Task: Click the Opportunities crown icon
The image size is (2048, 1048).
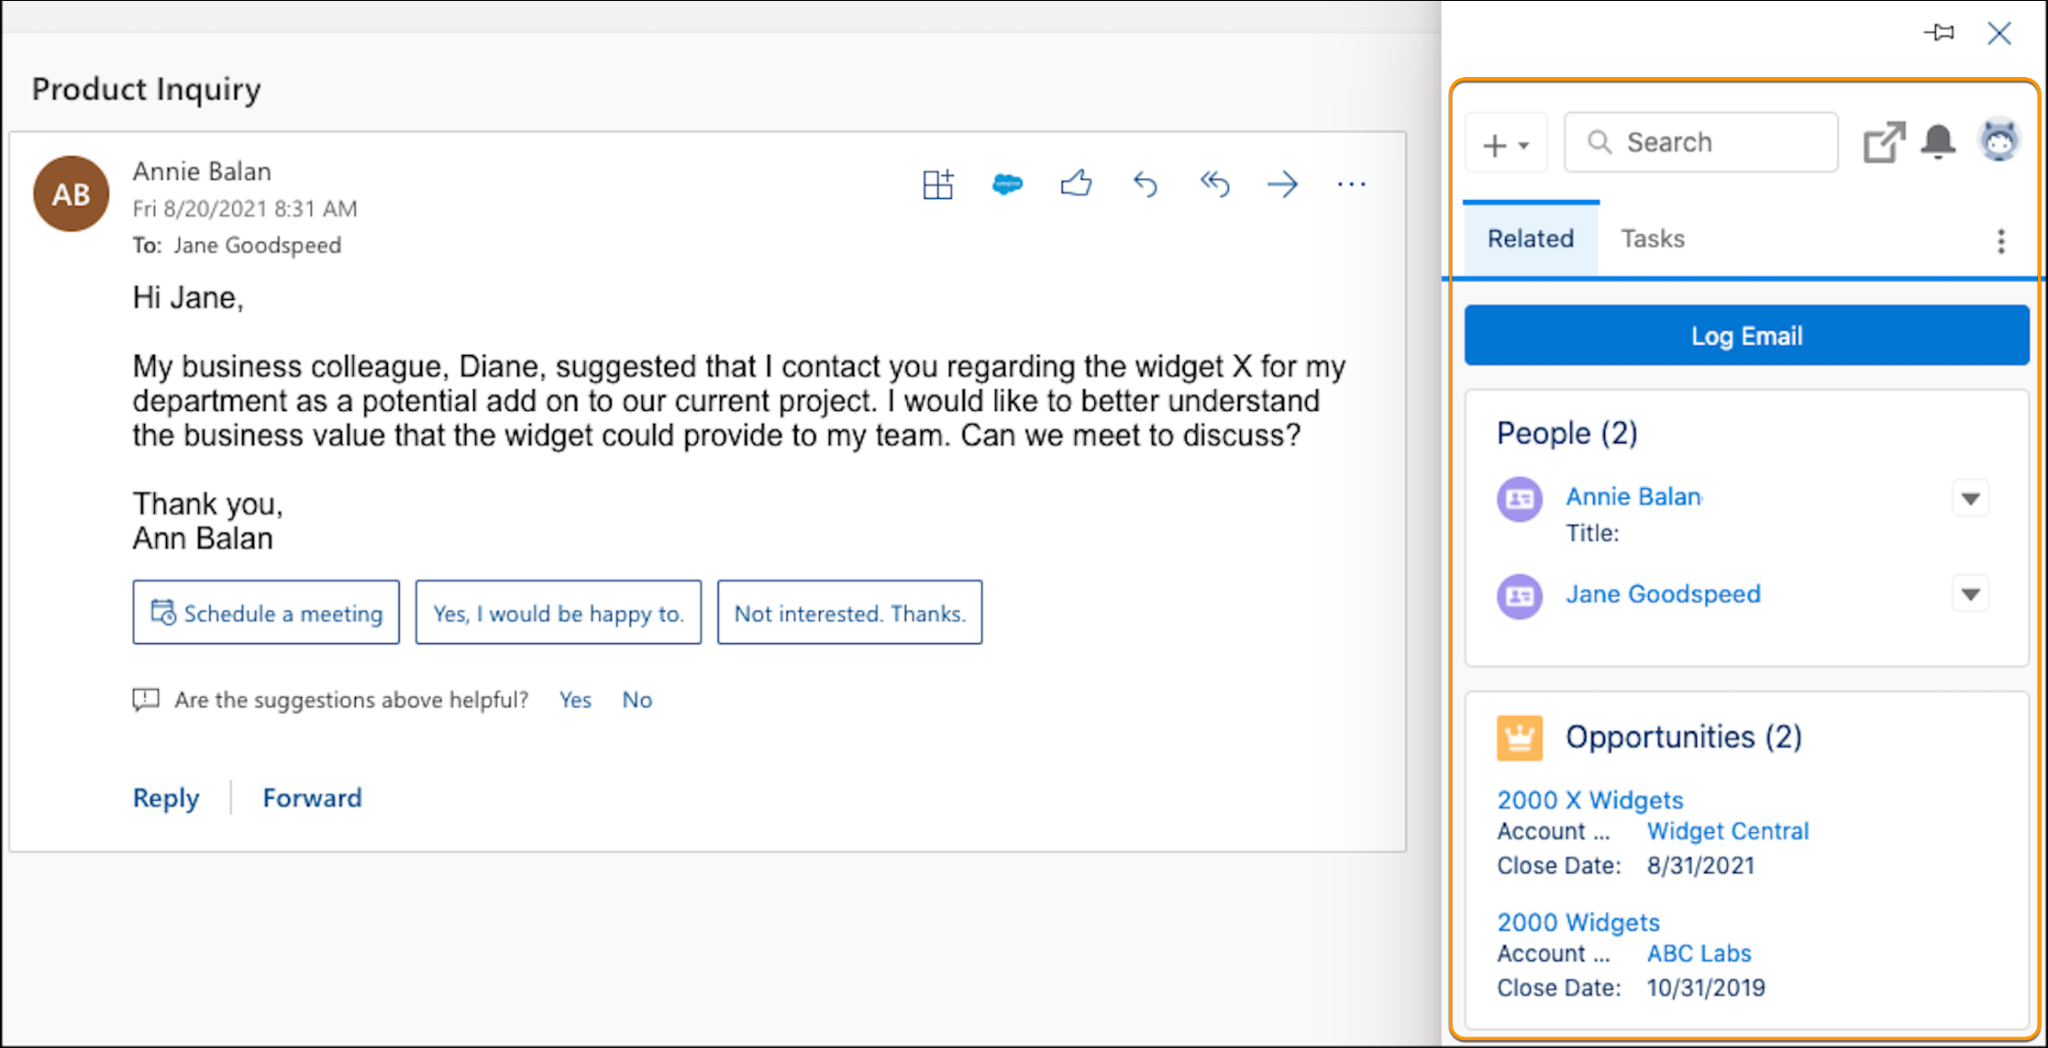Action: coord(1521,737)
